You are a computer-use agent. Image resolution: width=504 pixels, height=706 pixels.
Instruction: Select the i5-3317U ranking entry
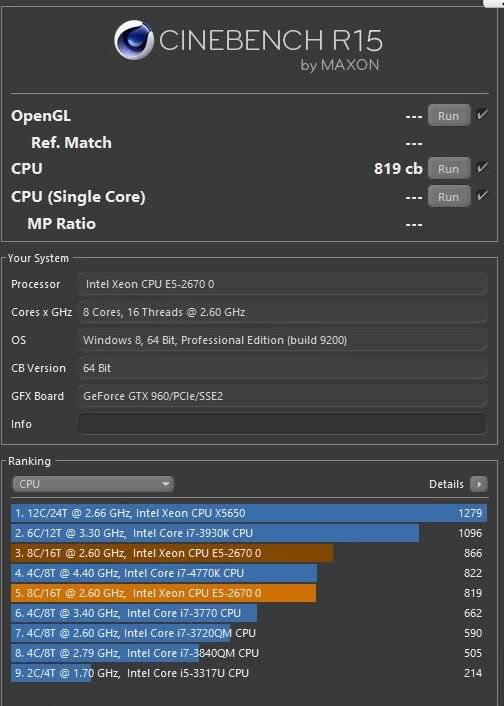(249, 673)
